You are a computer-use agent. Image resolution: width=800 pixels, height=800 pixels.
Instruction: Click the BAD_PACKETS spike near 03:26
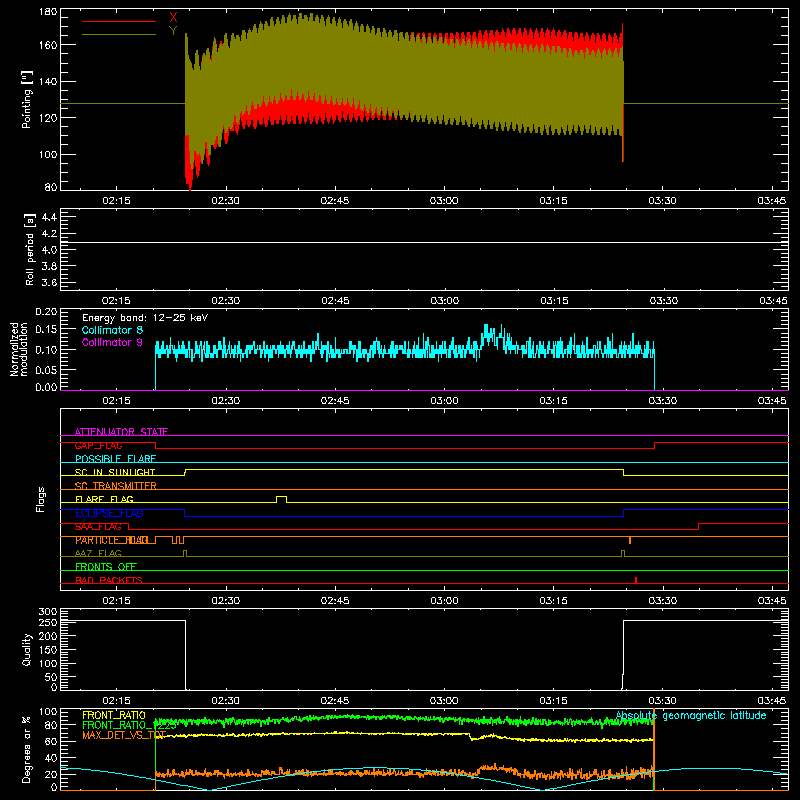click(636, 580)
